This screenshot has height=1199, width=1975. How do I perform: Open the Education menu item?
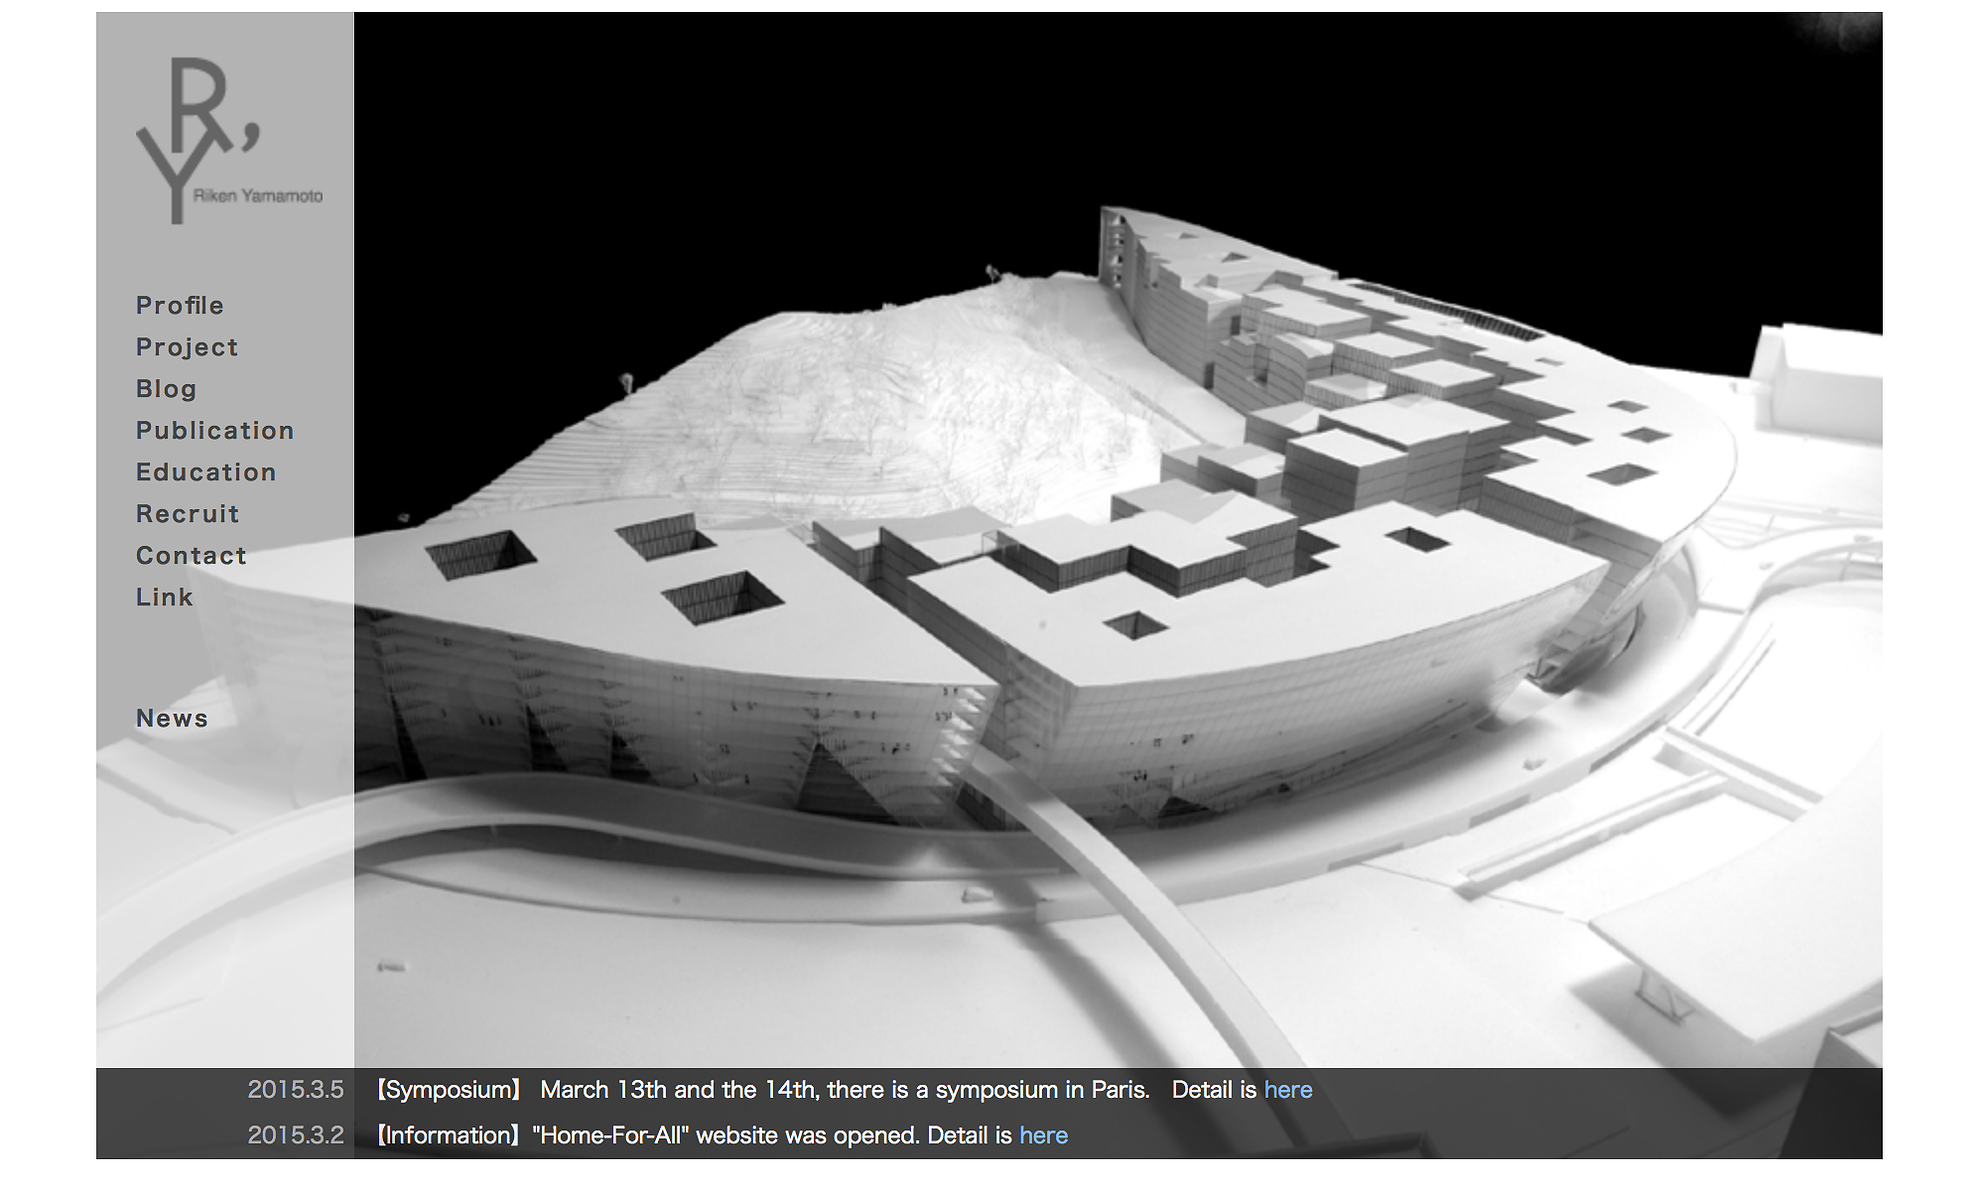pyautogui.click(x=206, y=472)
